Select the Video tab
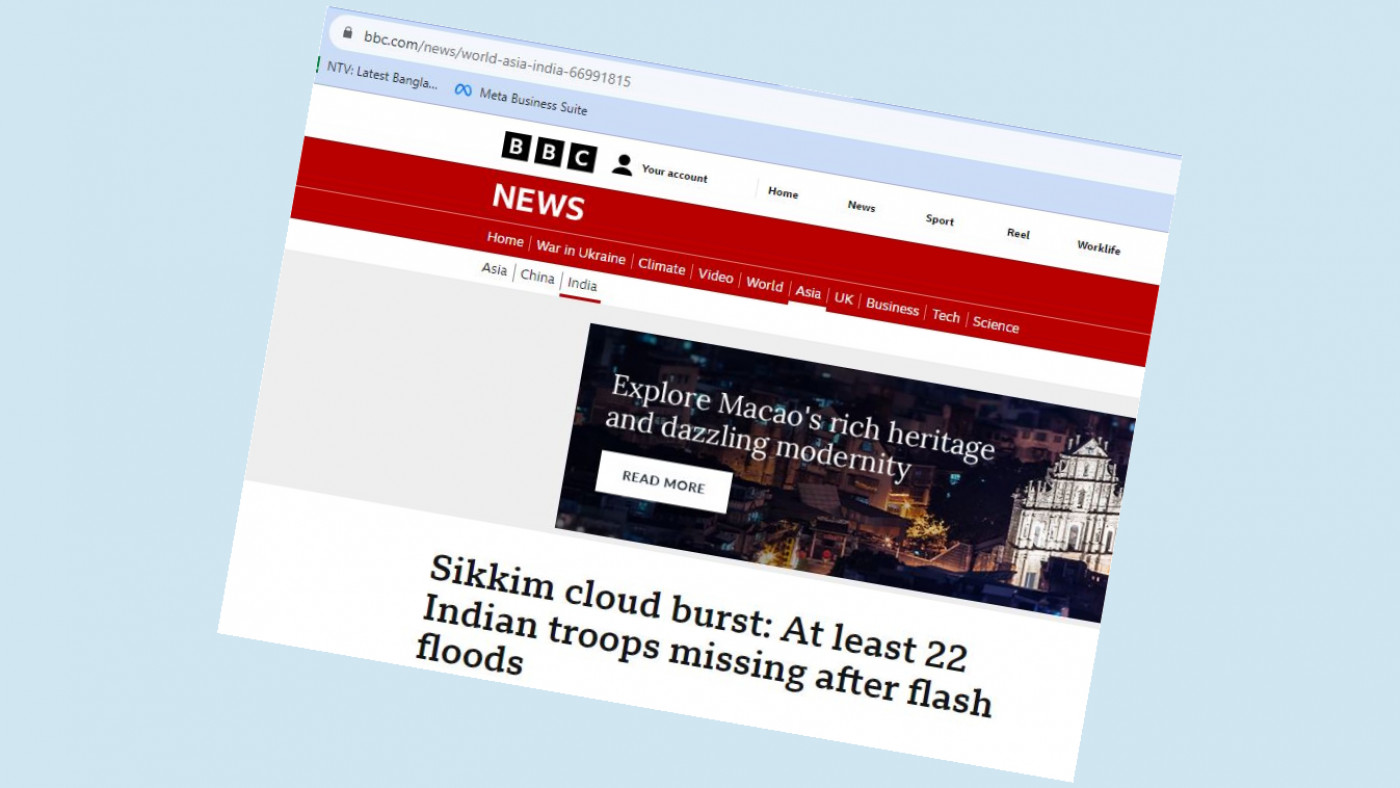Viewport: 1400px width, 788px height. point(716,276)
